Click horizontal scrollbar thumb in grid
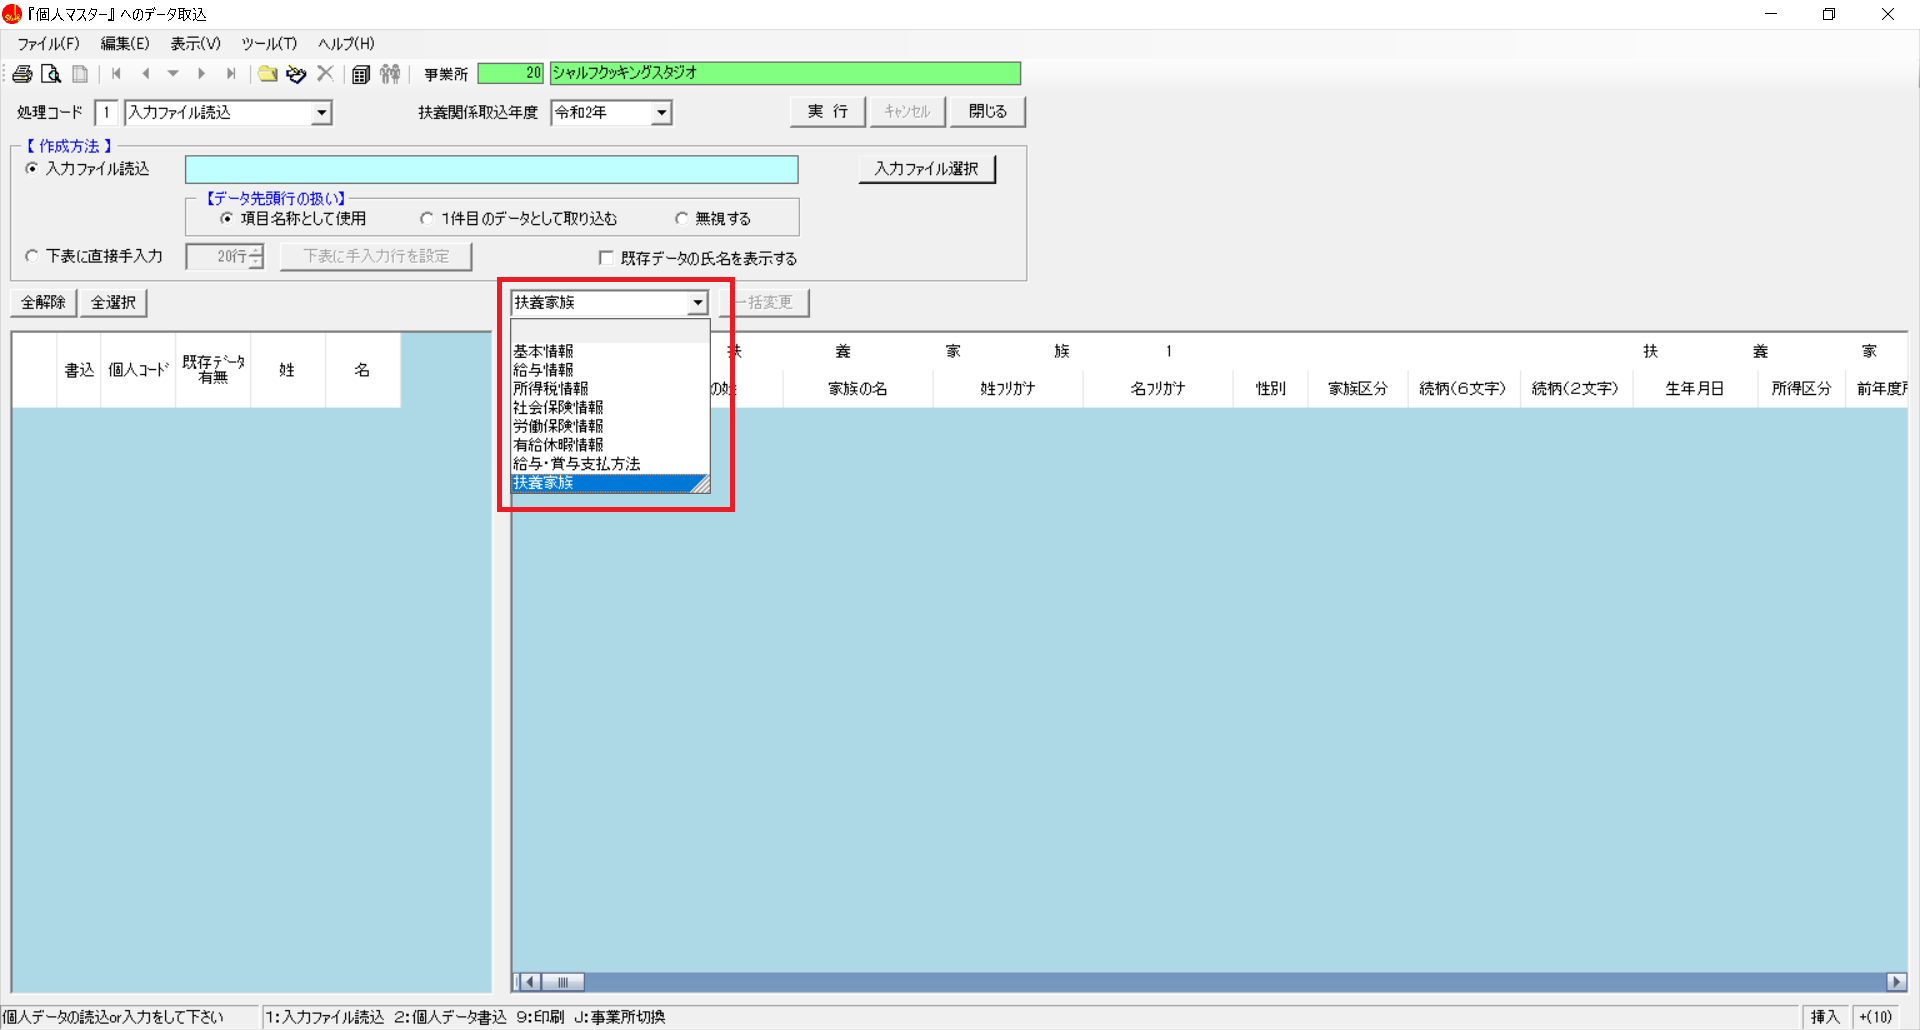1920x1030 pixels. coord(563,982)
